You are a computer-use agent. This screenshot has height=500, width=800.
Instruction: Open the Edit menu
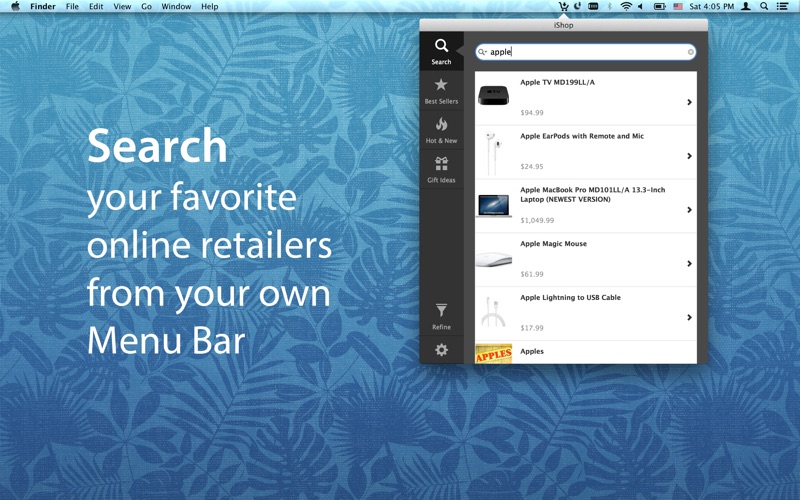tap(96, 6)
